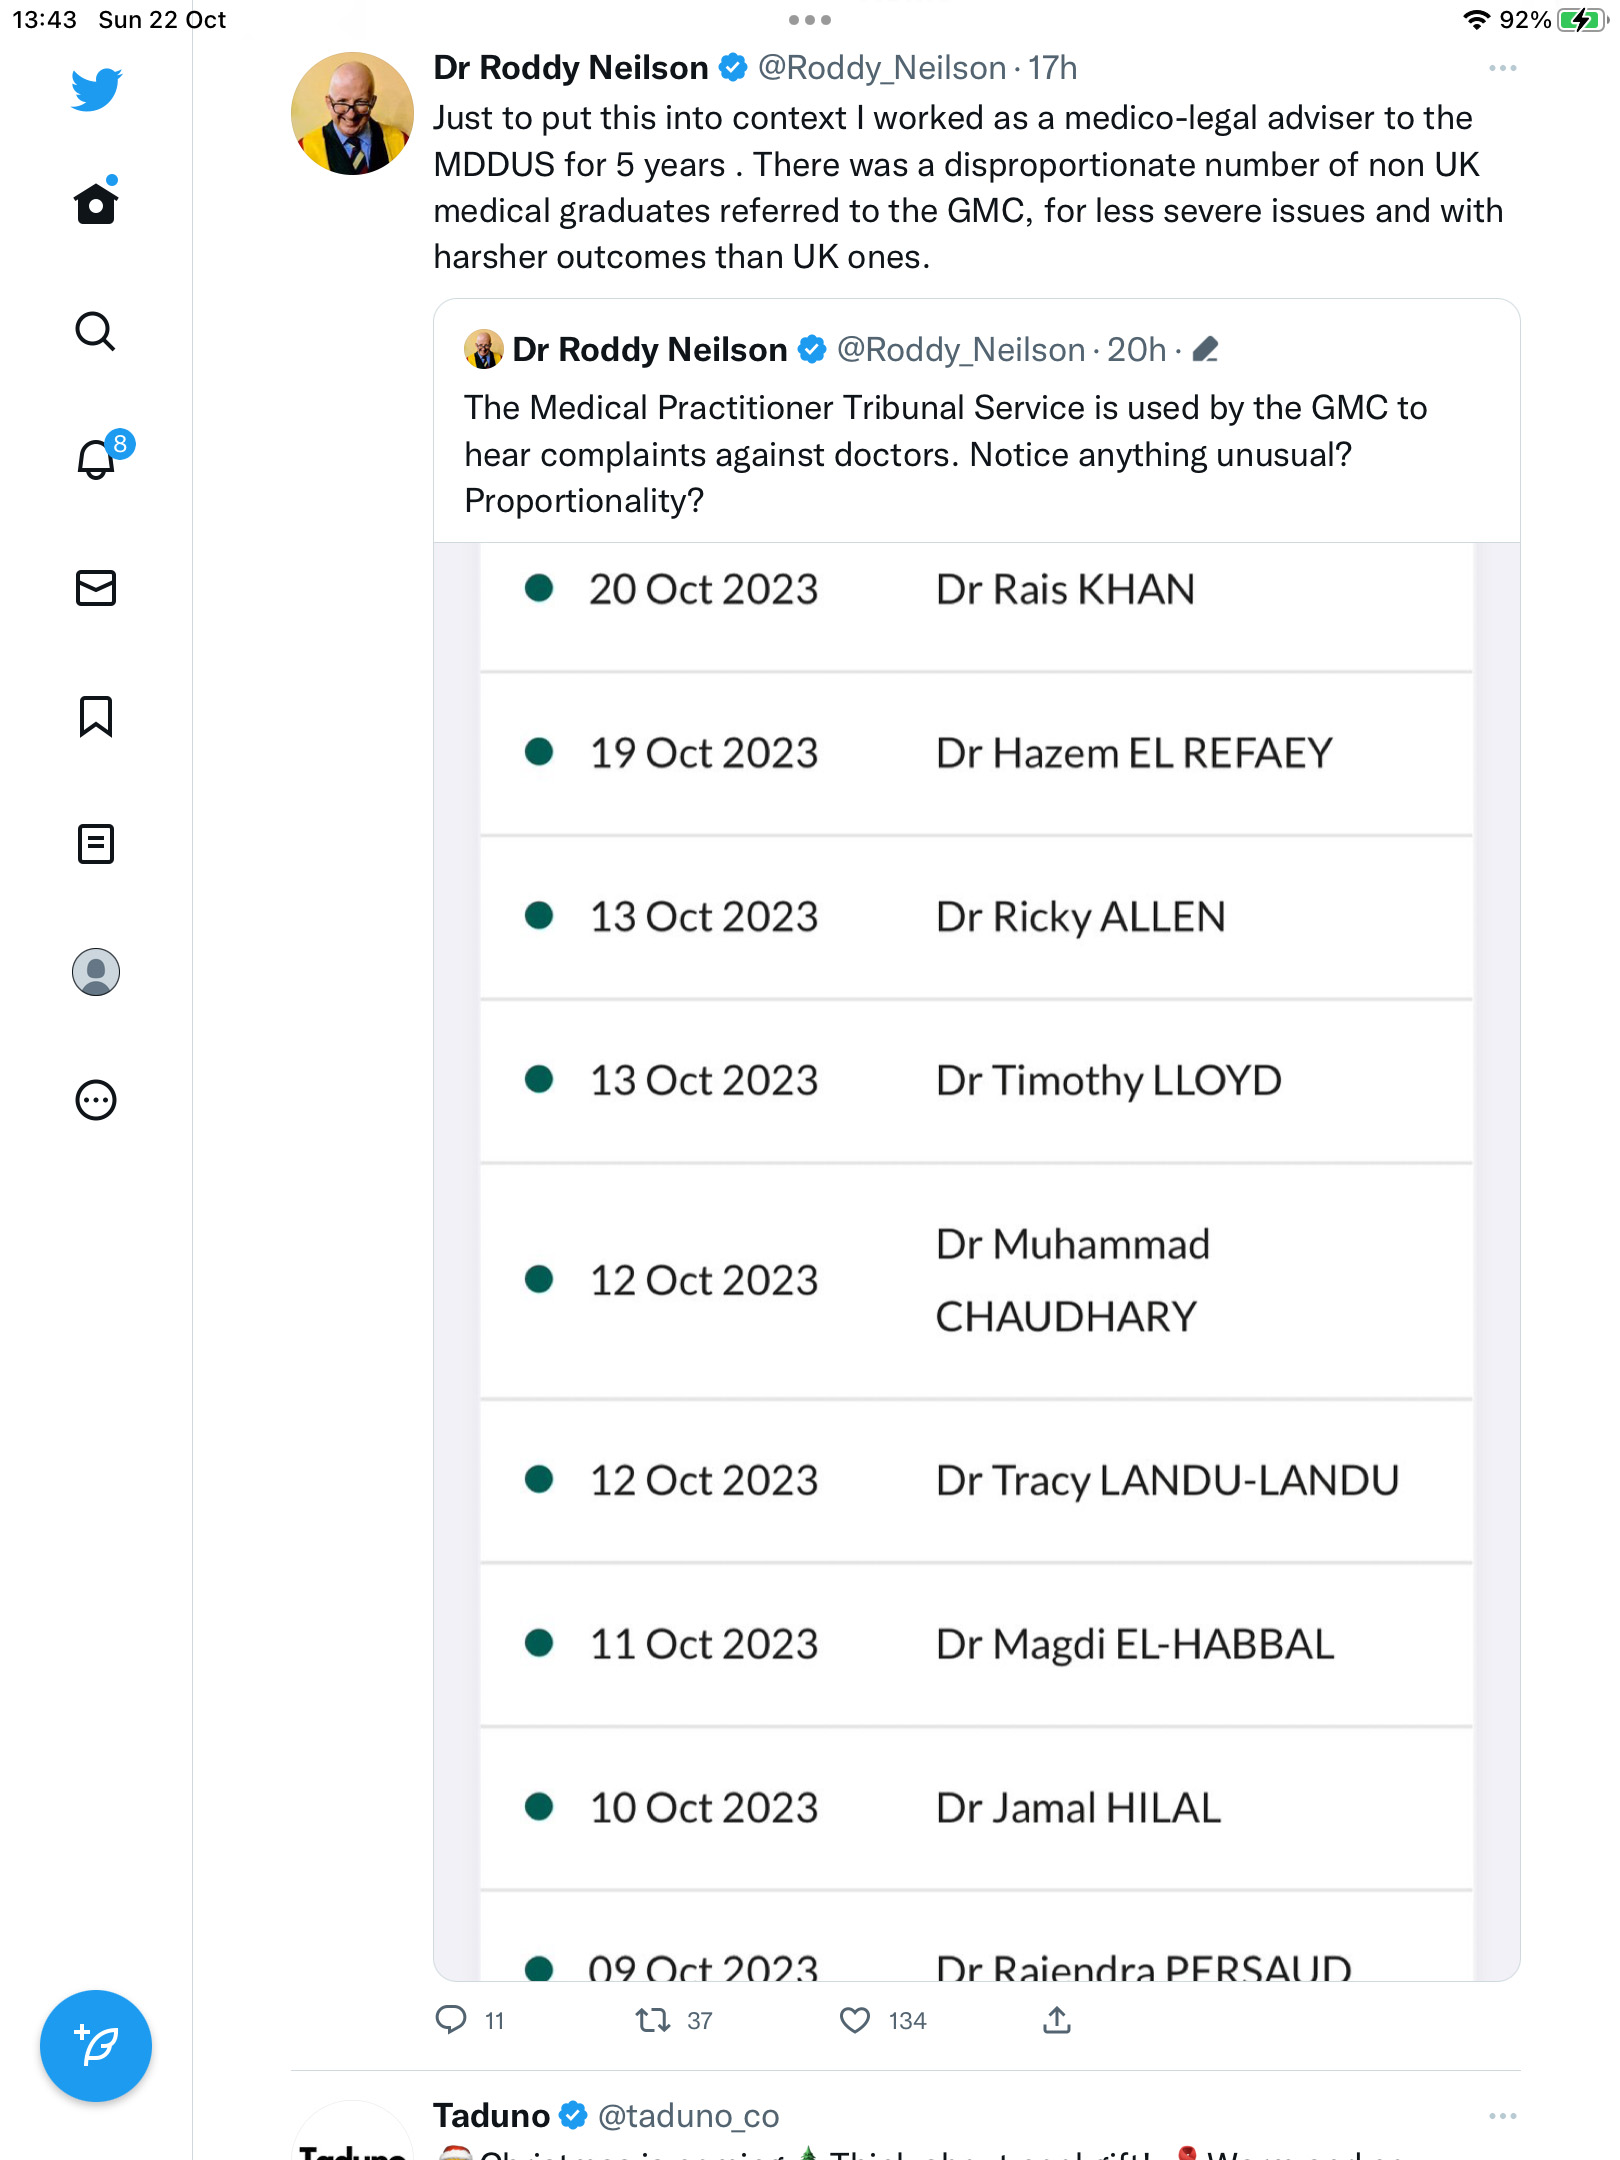View Dr Roddy Neilson profile picture
Screen dimensions: 1620x2160
pyautogui.click(x=352, y=113)
